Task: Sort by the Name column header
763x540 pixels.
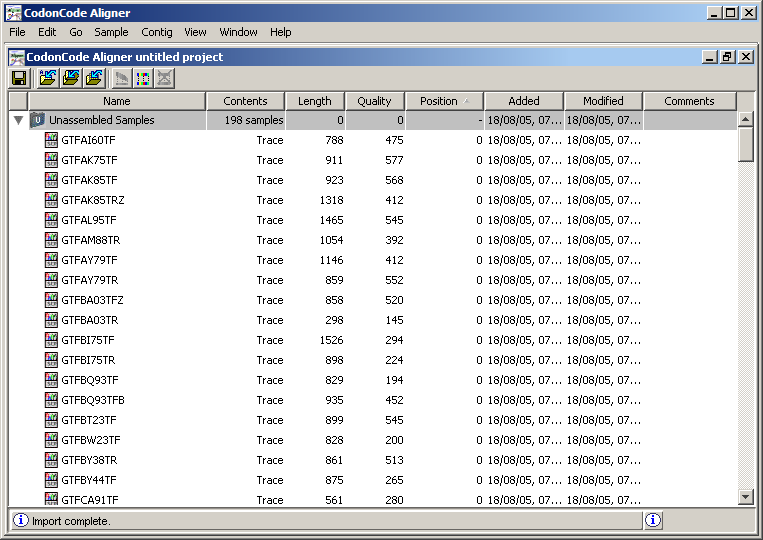Action: pyautogui.click(x=117, y=101)
